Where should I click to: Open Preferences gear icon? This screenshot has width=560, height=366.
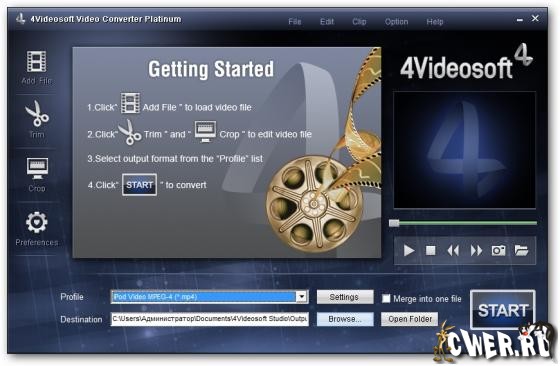(x=36, y=223)
